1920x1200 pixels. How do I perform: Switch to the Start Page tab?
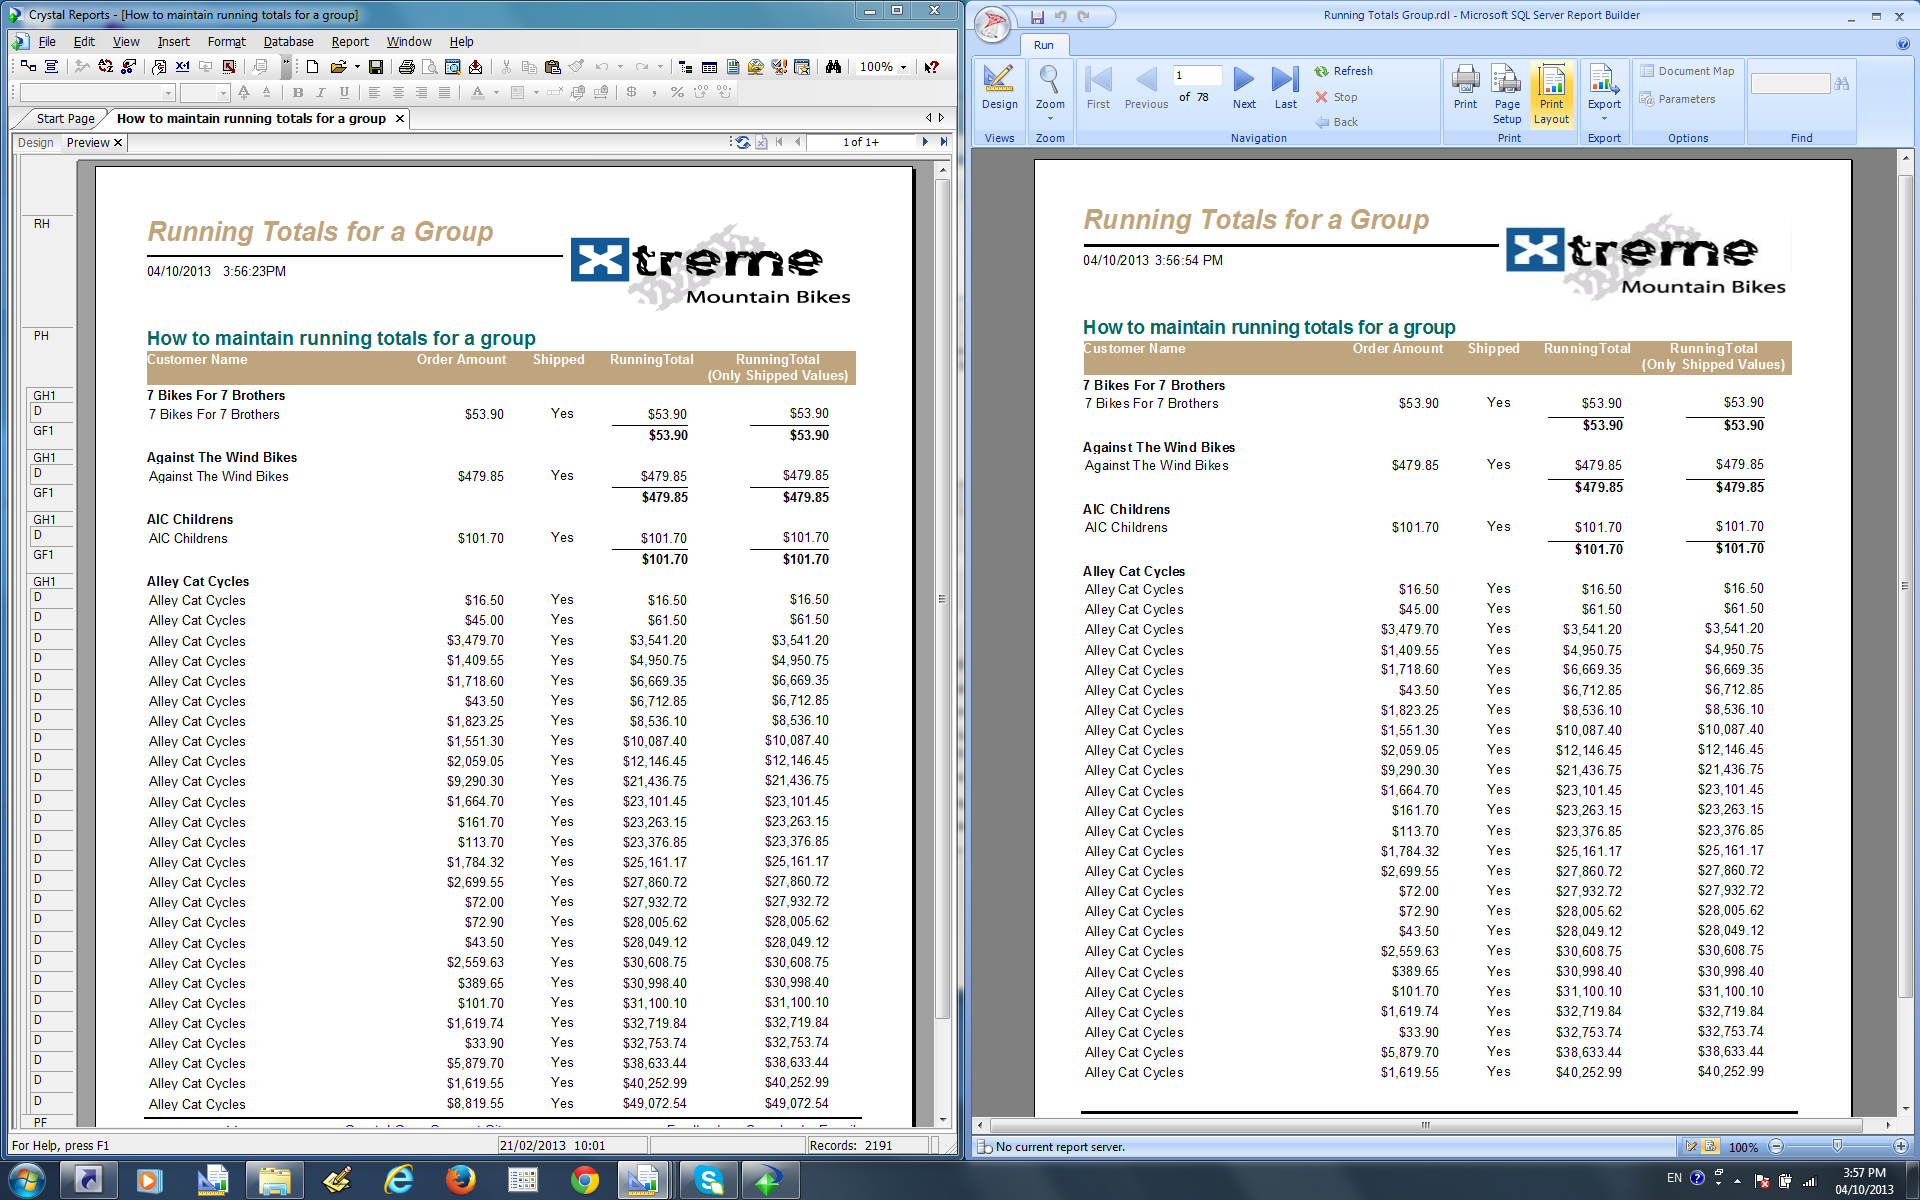65,118
